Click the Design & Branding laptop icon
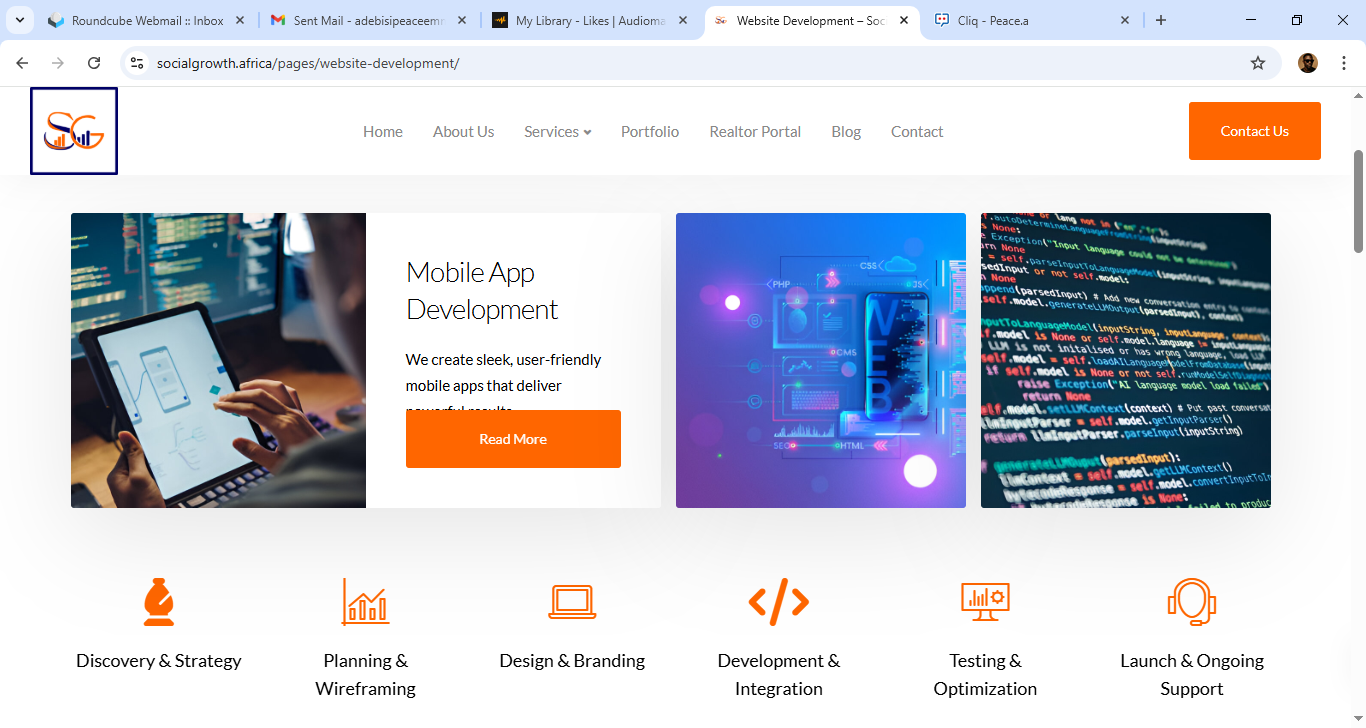 572,602
